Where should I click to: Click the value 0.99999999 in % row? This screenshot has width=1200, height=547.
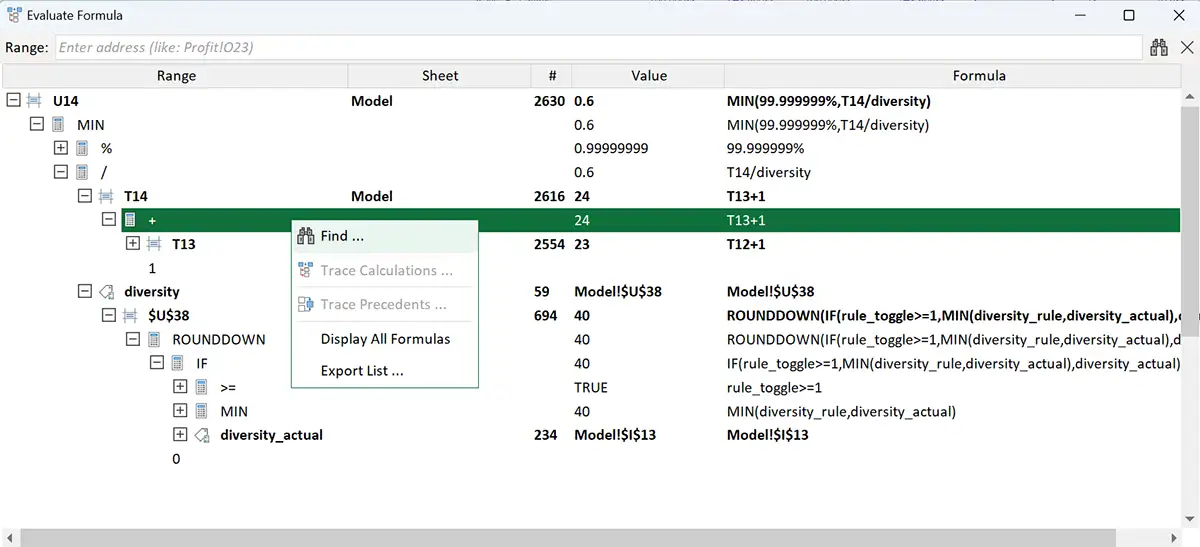(611, 148)
